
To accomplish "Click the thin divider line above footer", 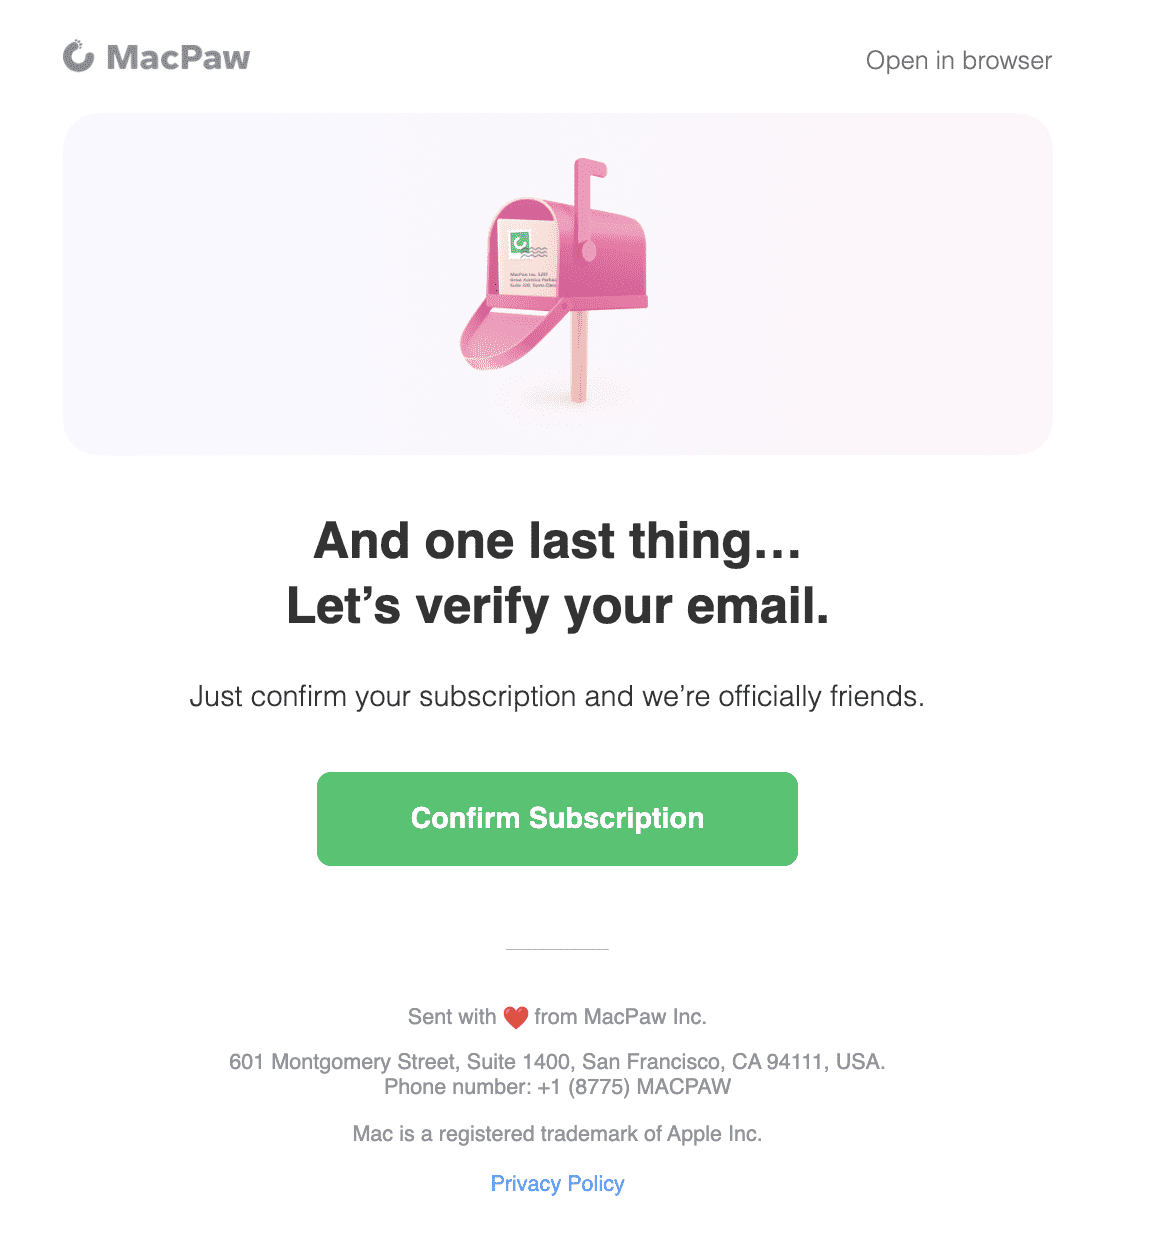I will pyautogui.click(x=557, y=948).
